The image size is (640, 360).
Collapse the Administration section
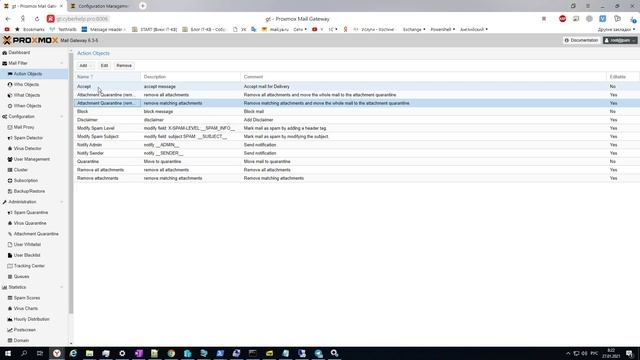click(x=62, y=202)
